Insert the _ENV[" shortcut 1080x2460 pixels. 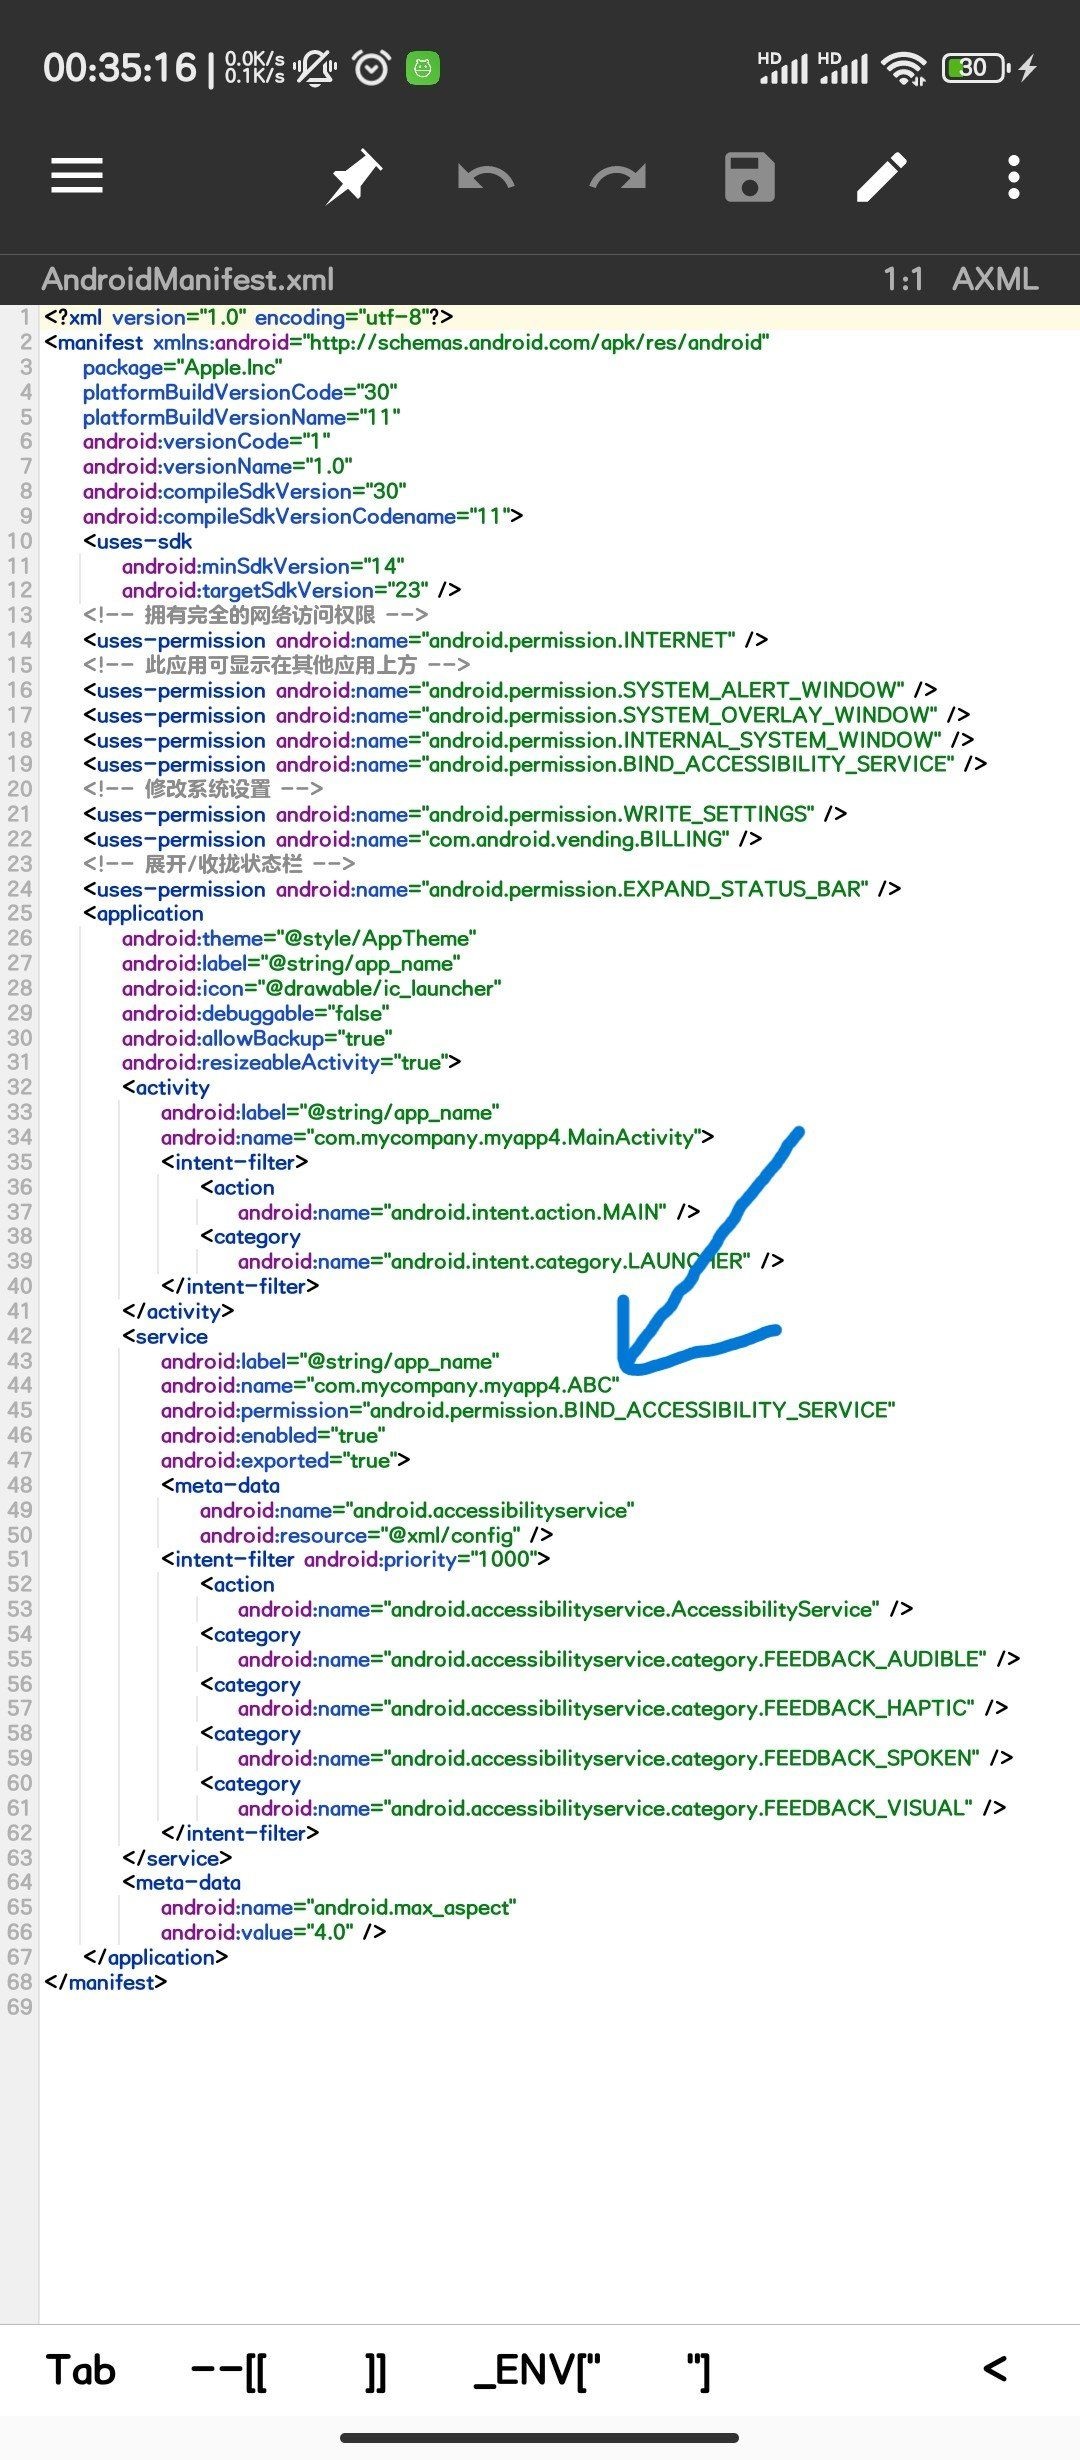[x=537, y=2370]
